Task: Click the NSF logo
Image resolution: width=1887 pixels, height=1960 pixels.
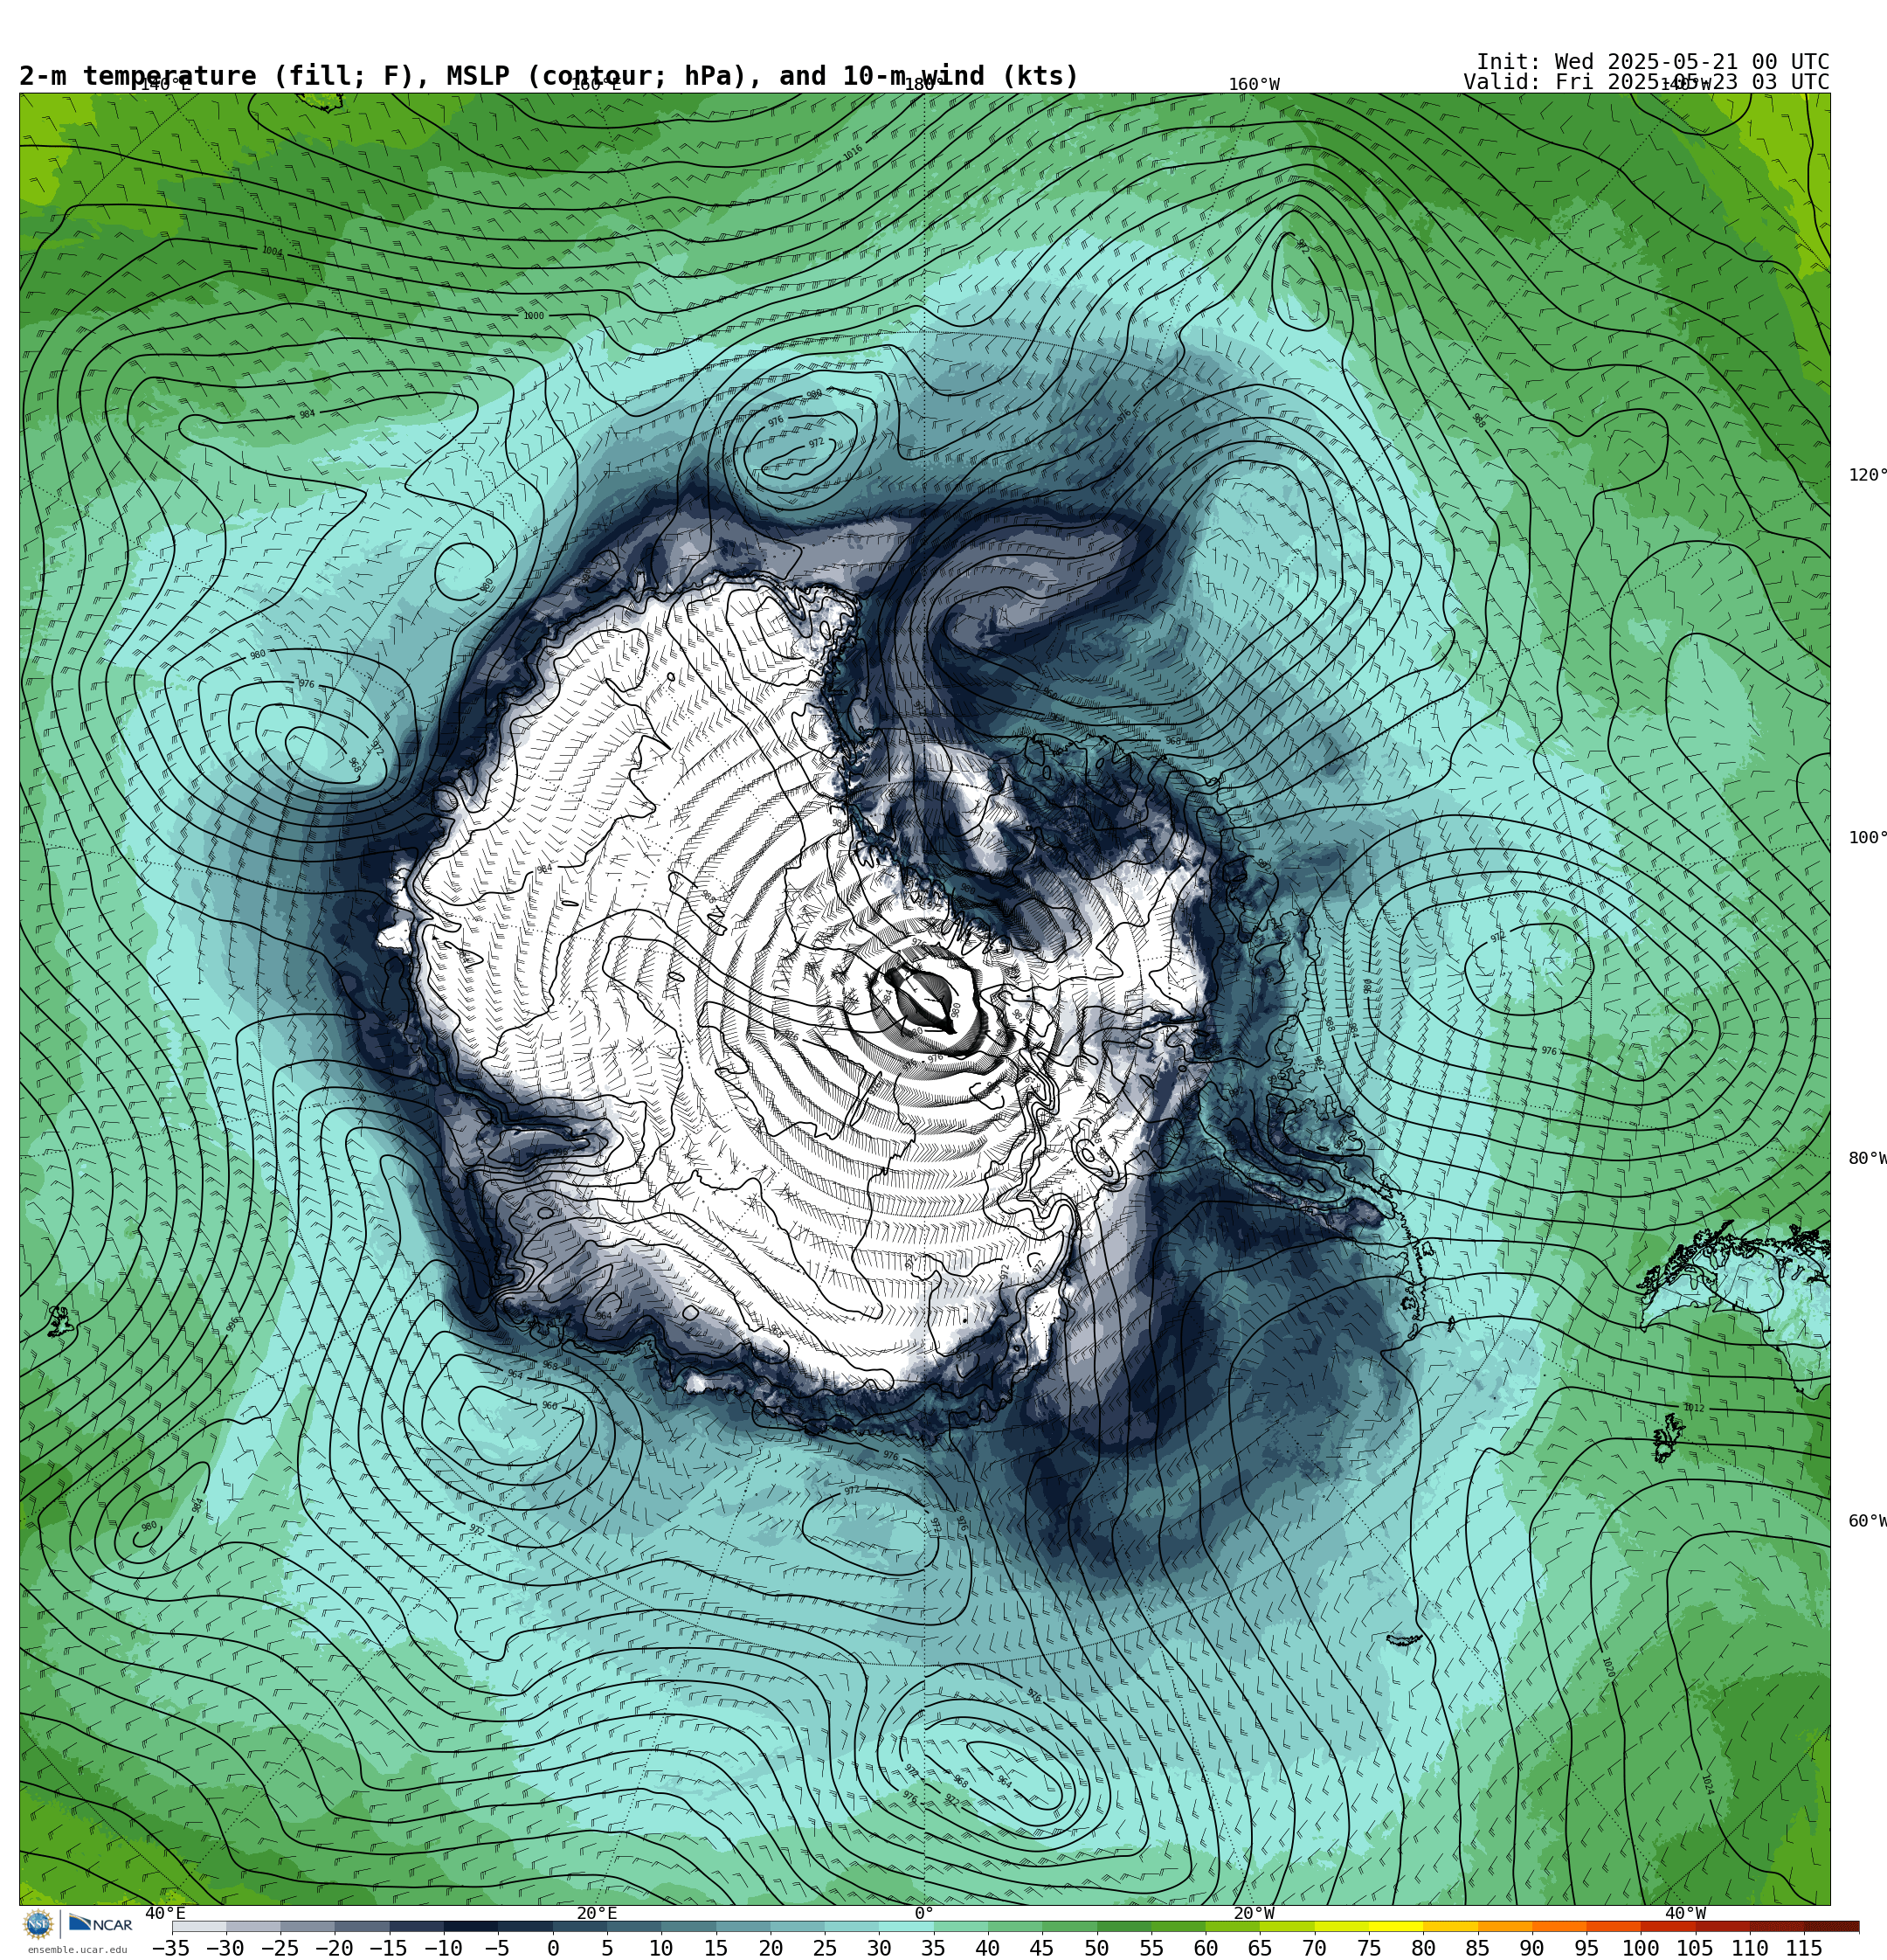Action: [x=39, y=1924]
